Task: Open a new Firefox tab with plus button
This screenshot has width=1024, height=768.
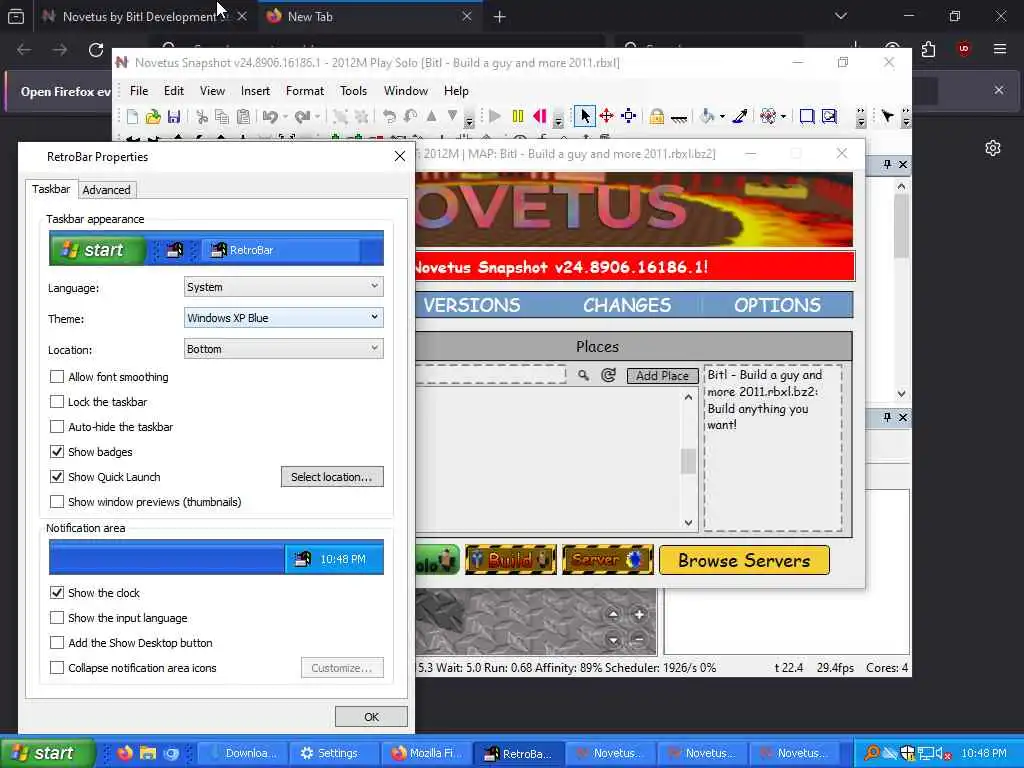Action: point(500,17)
